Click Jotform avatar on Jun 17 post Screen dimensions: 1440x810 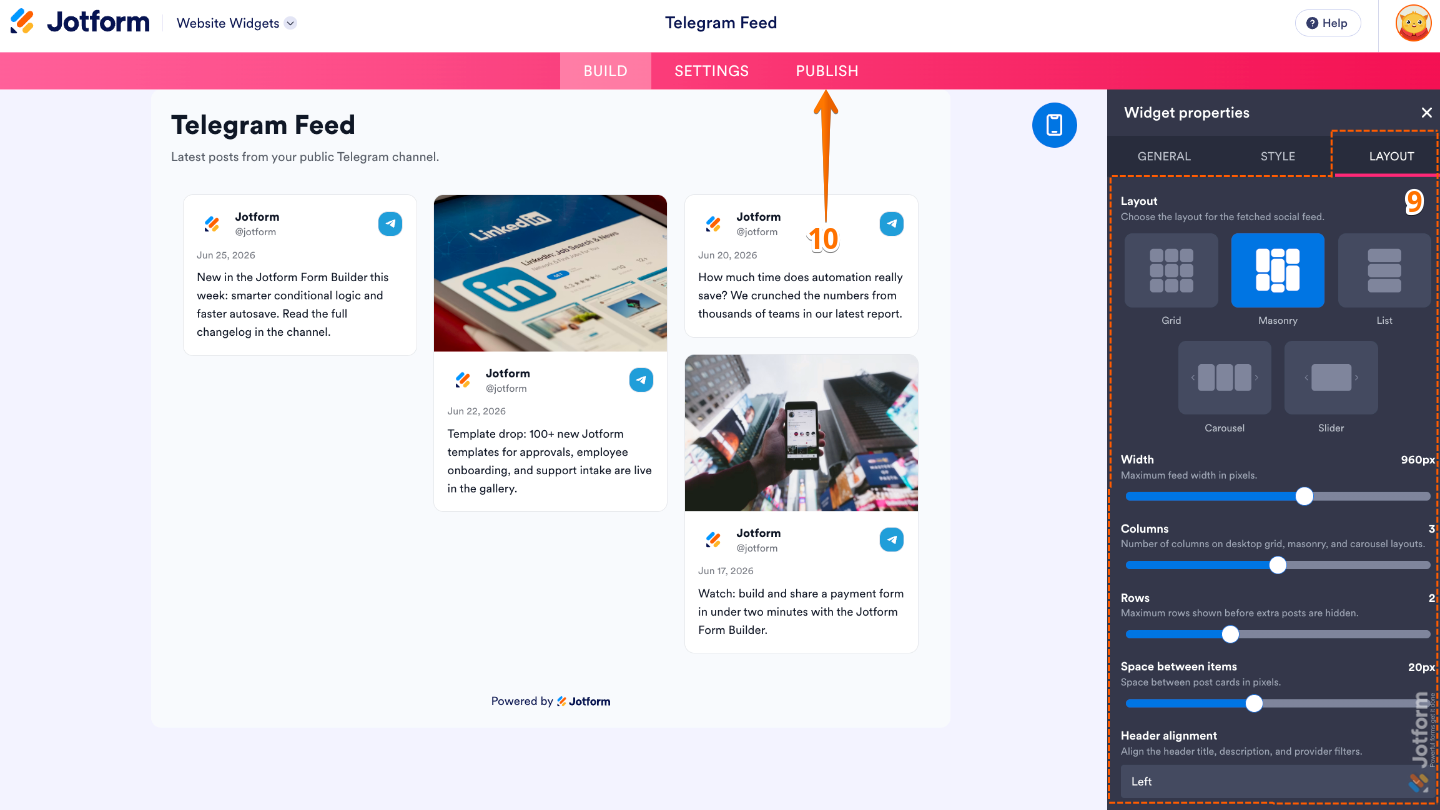click(x=713, y=540)
